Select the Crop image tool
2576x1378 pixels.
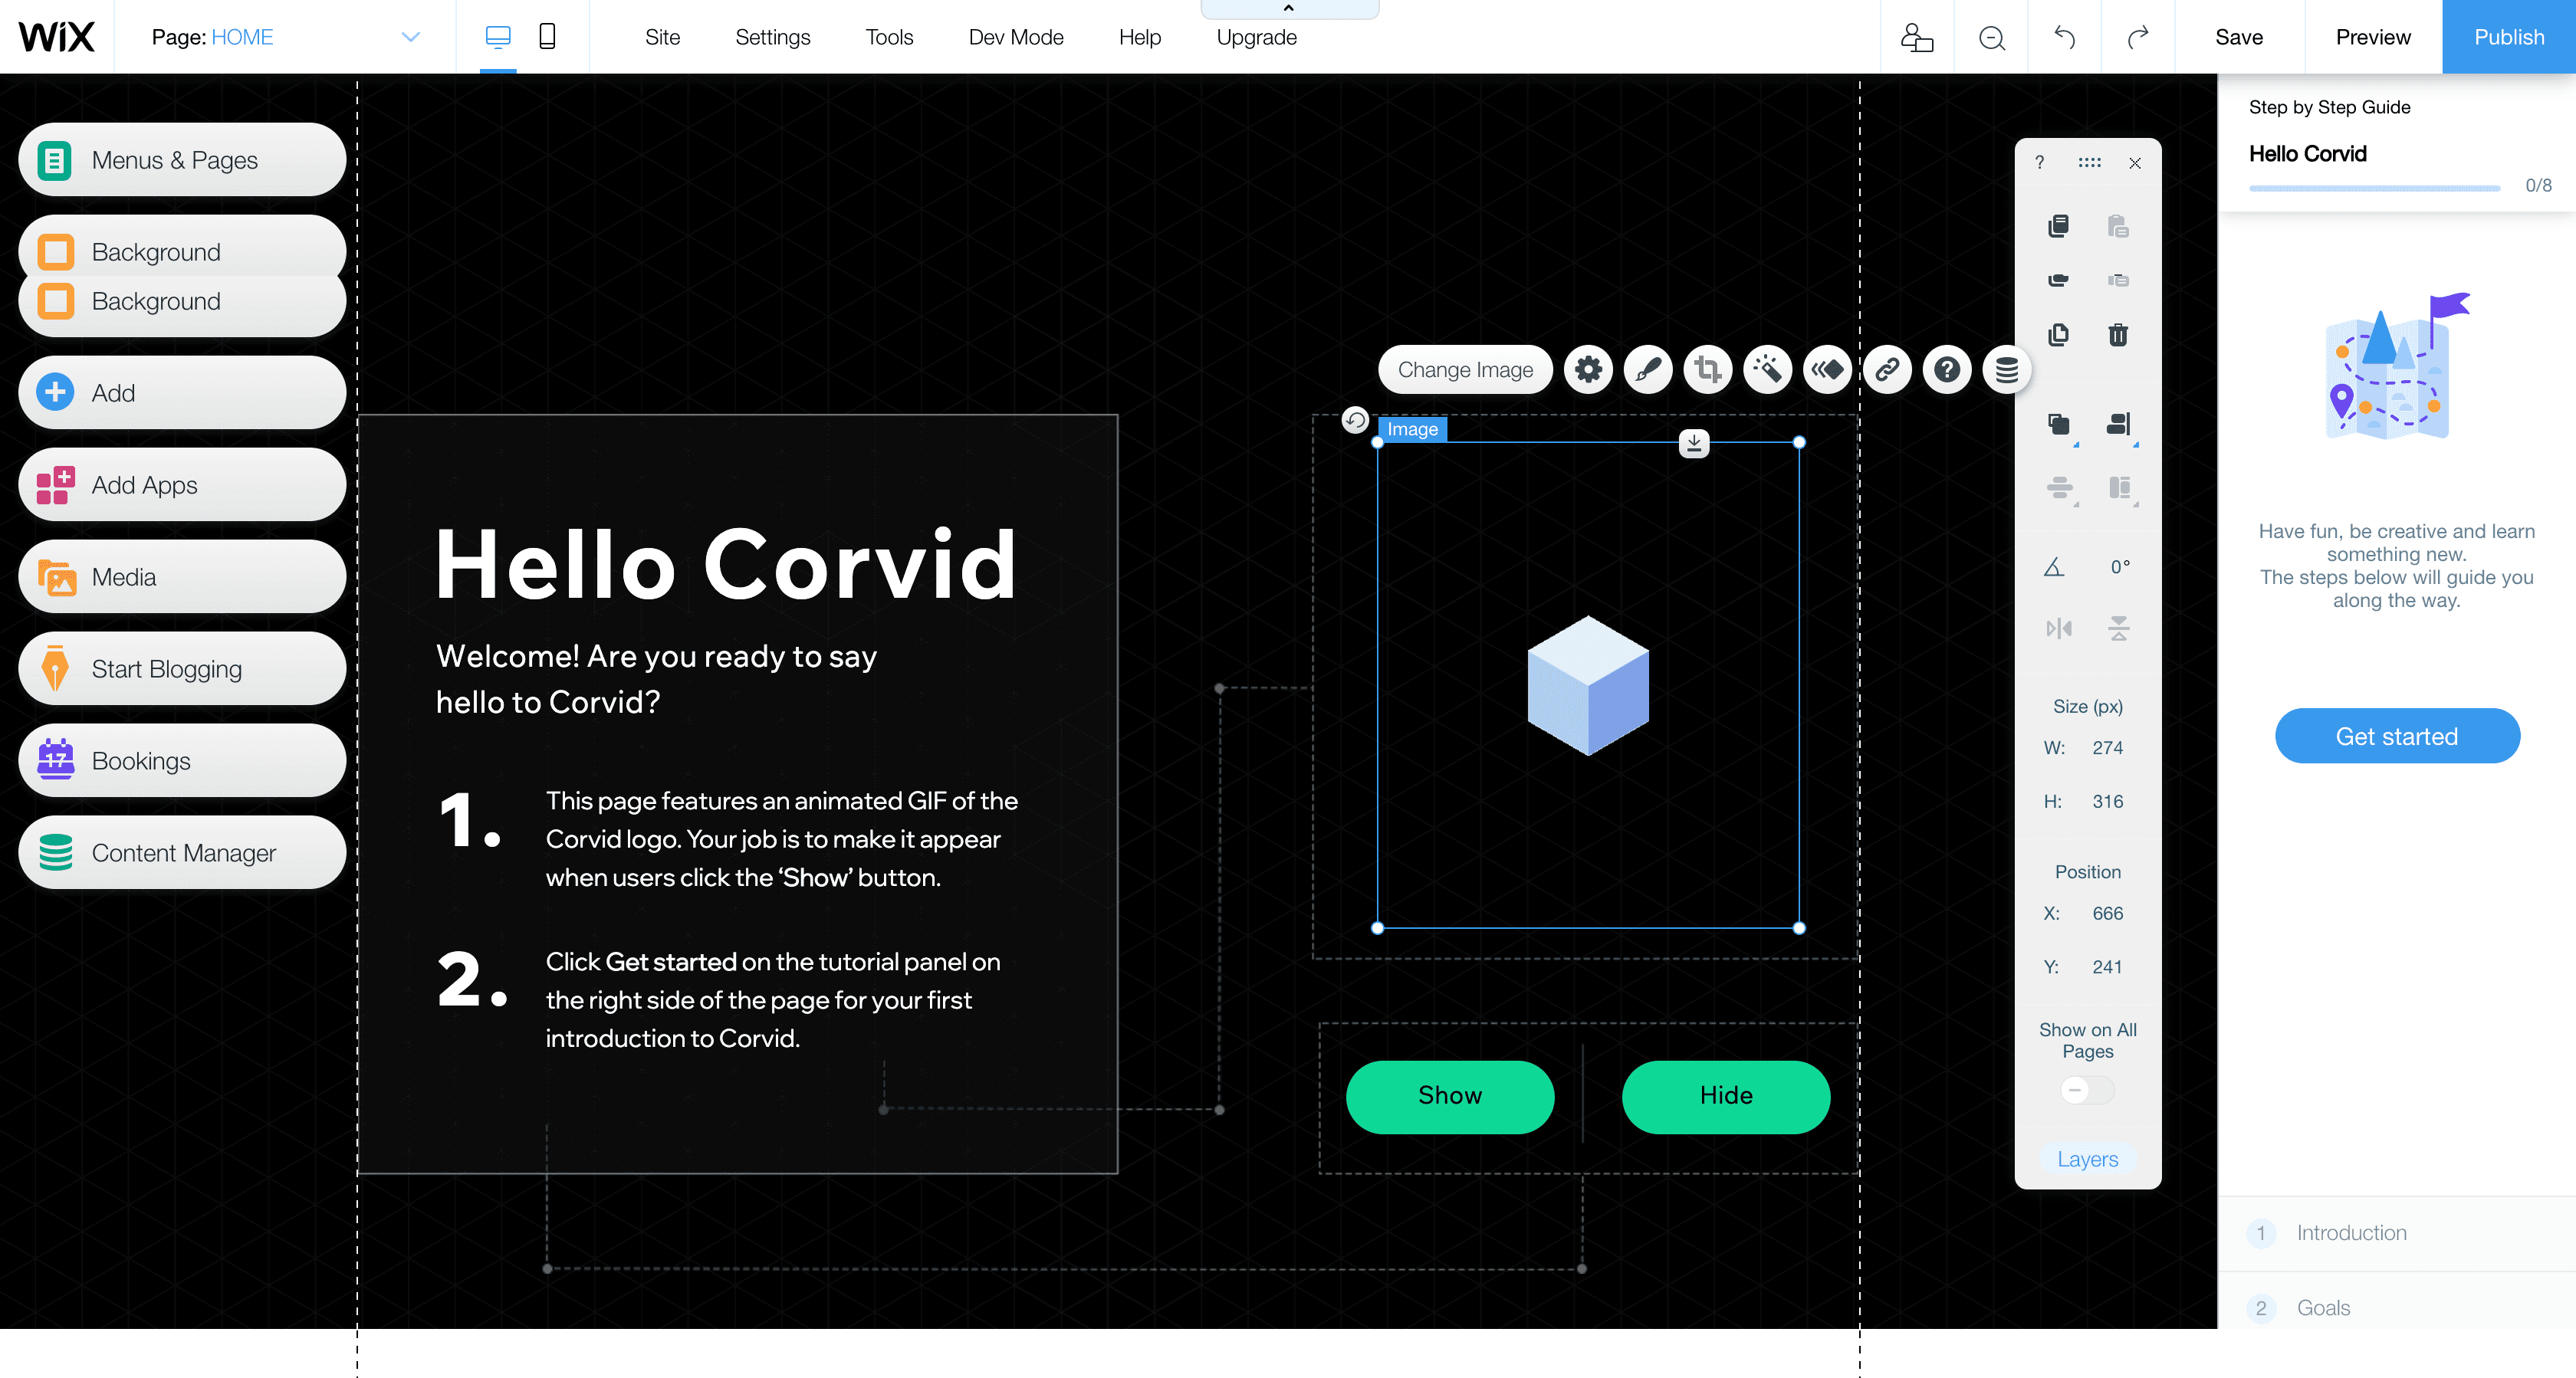click(x=1708, y=370)
